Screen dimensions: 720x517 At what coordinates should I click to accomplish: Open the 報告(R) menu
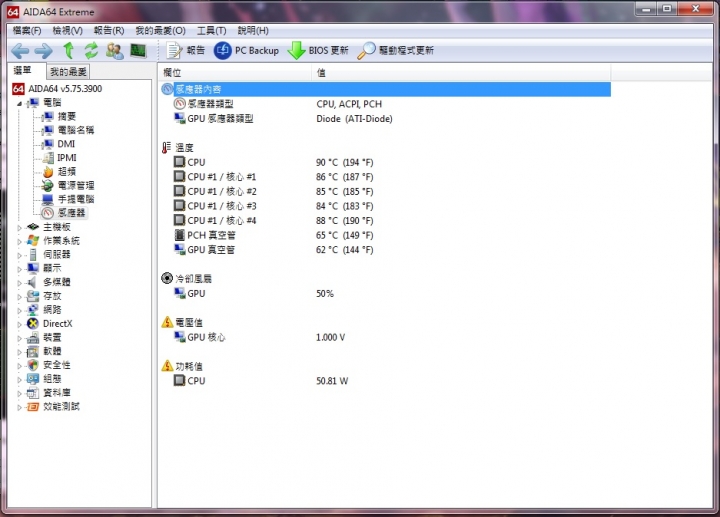click(x=109, y=31)
